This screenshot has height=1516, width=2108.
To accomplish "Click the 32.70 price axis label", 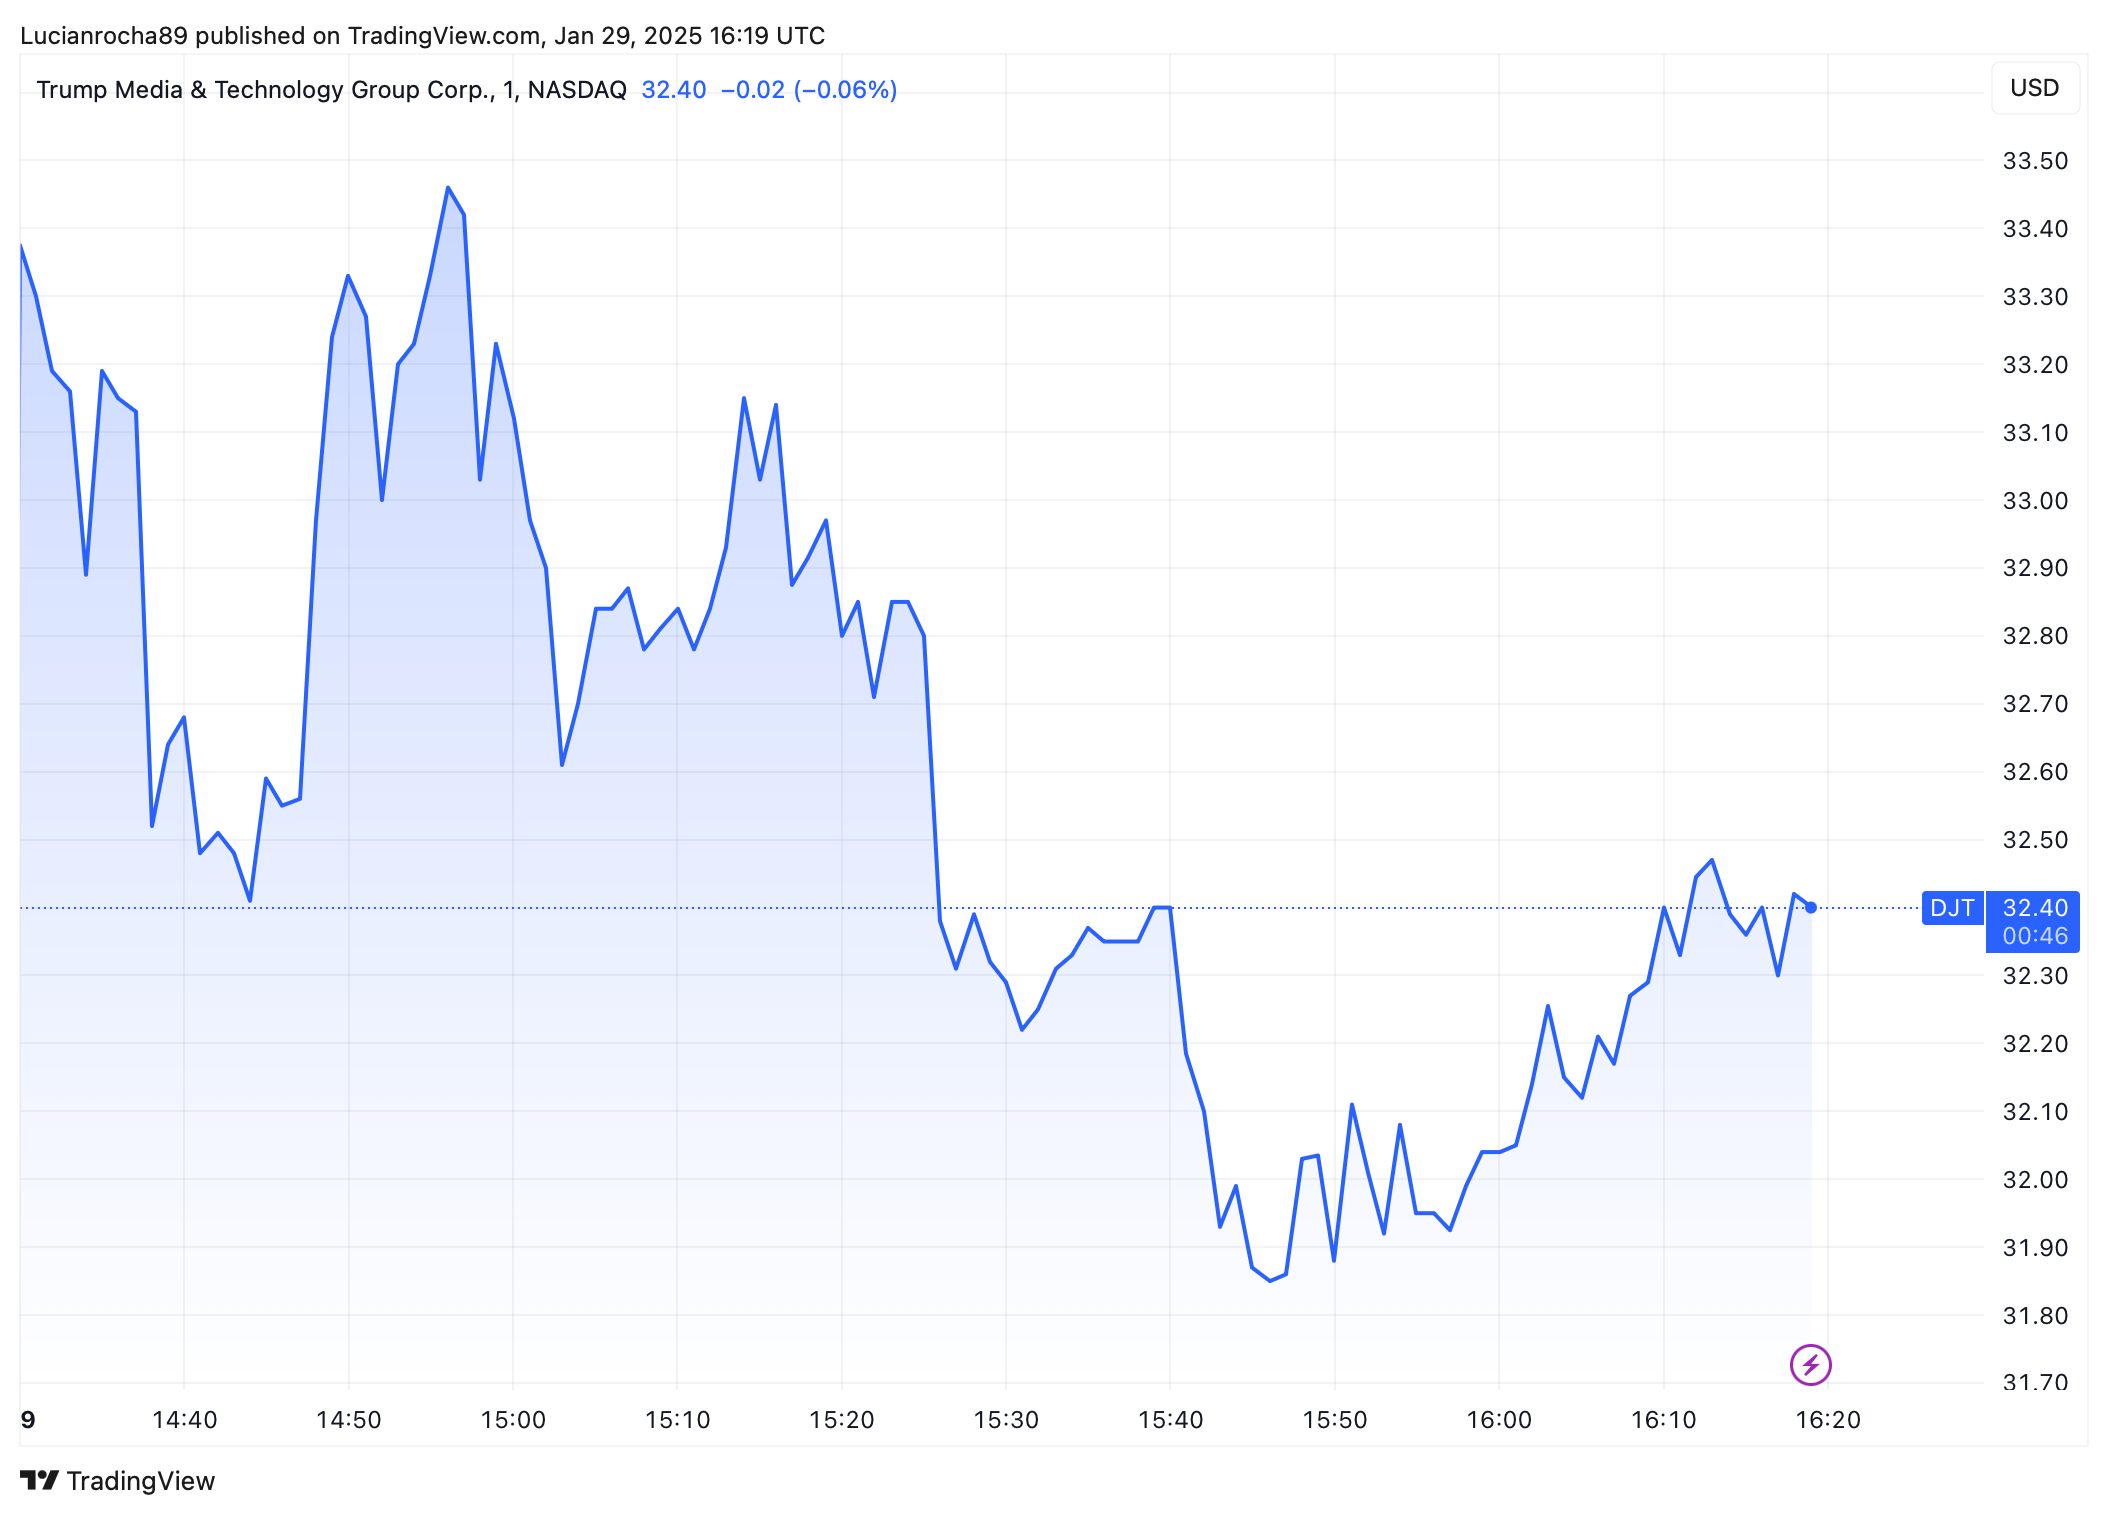I will point(2035,704).
